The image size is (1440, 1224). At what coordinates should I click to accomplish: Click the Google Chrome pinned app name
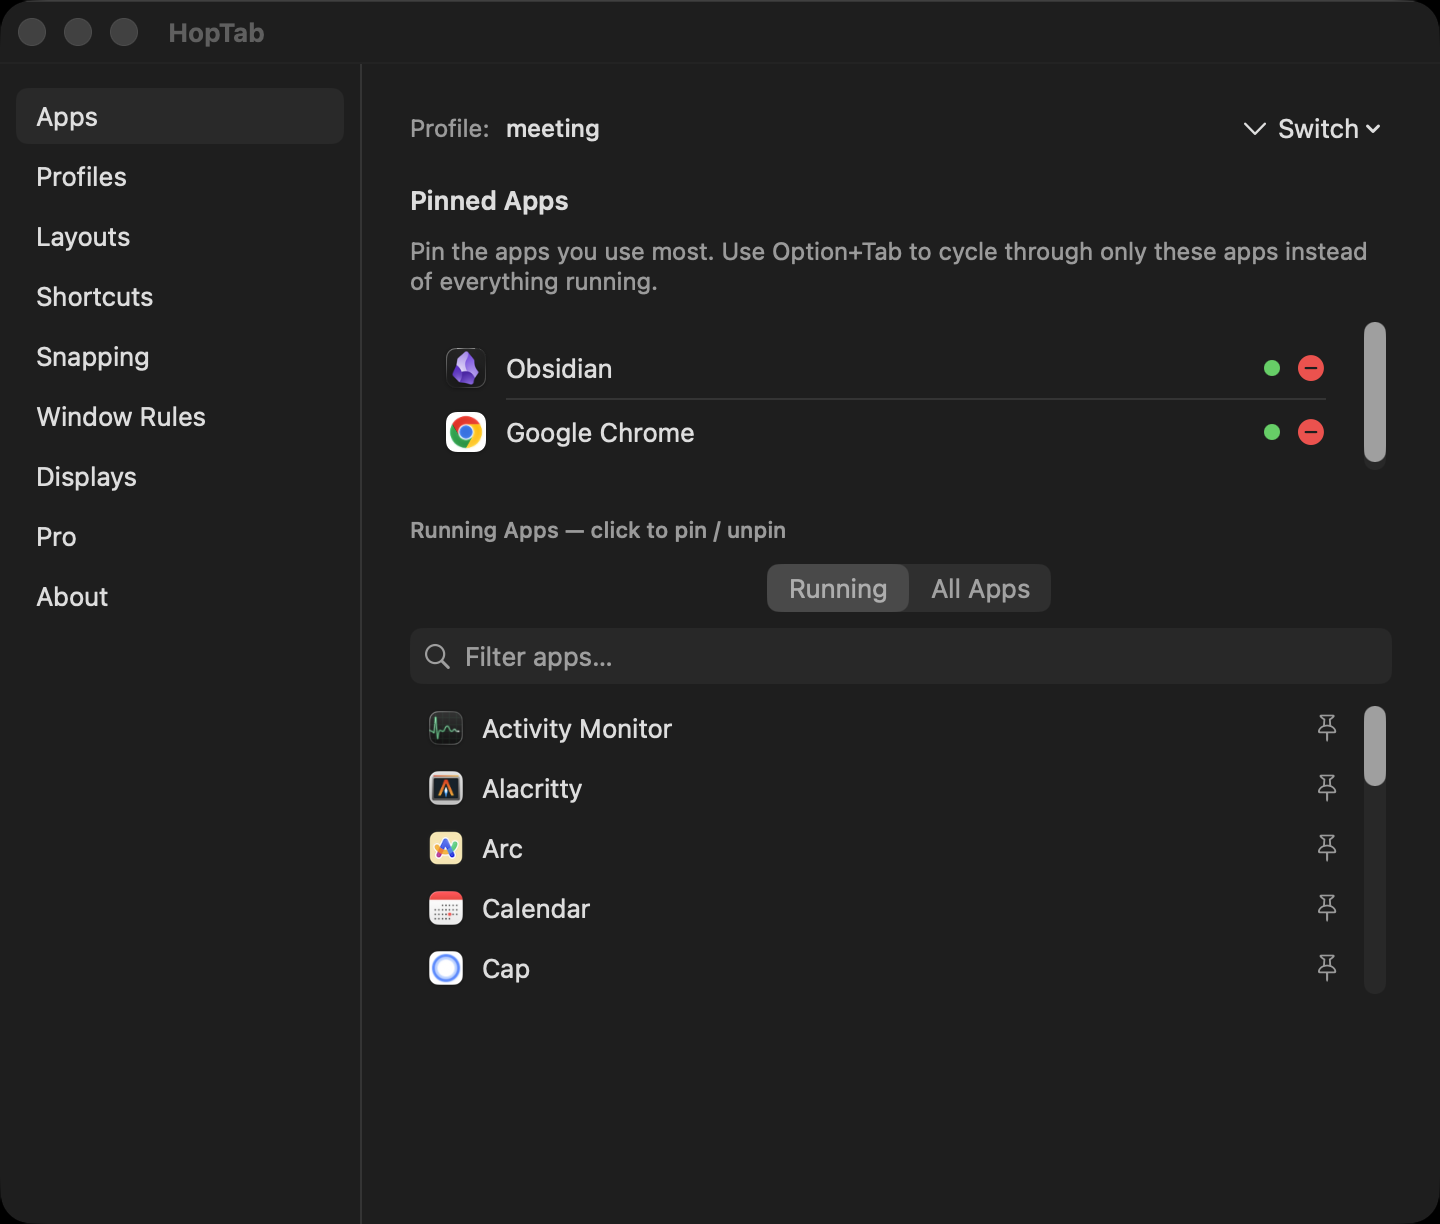click(600, 433)
